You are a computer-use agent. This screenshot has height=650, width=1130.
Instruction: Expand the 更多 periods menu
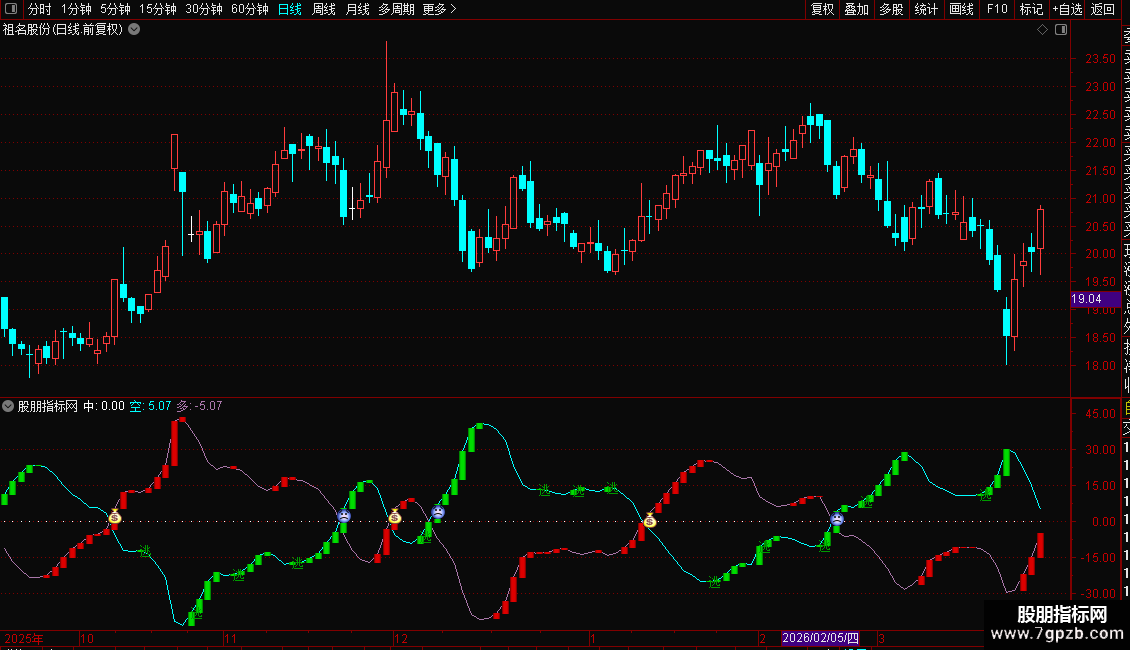[x=439, y=9]
